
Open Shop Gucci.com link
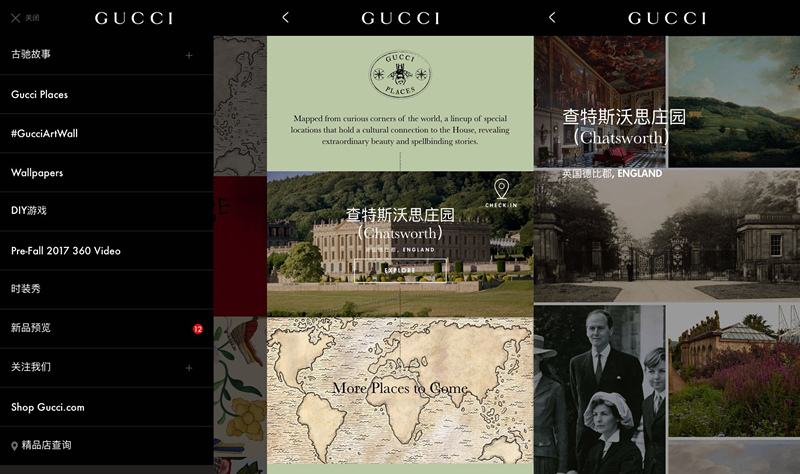(x=107, y=407)
